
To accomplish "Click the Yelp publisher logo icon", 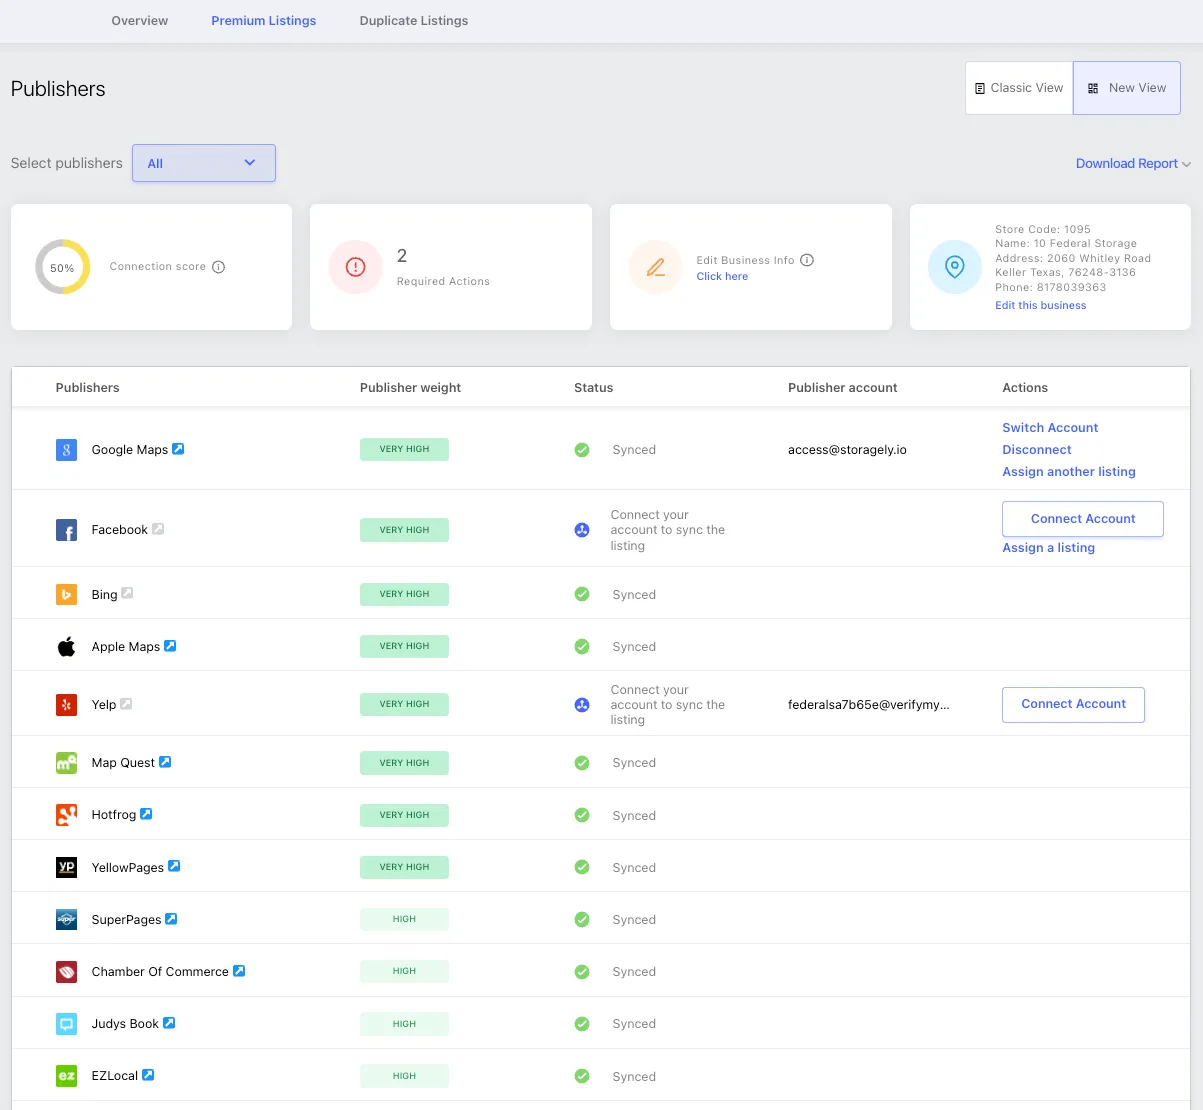I will (x=66, y=704).
